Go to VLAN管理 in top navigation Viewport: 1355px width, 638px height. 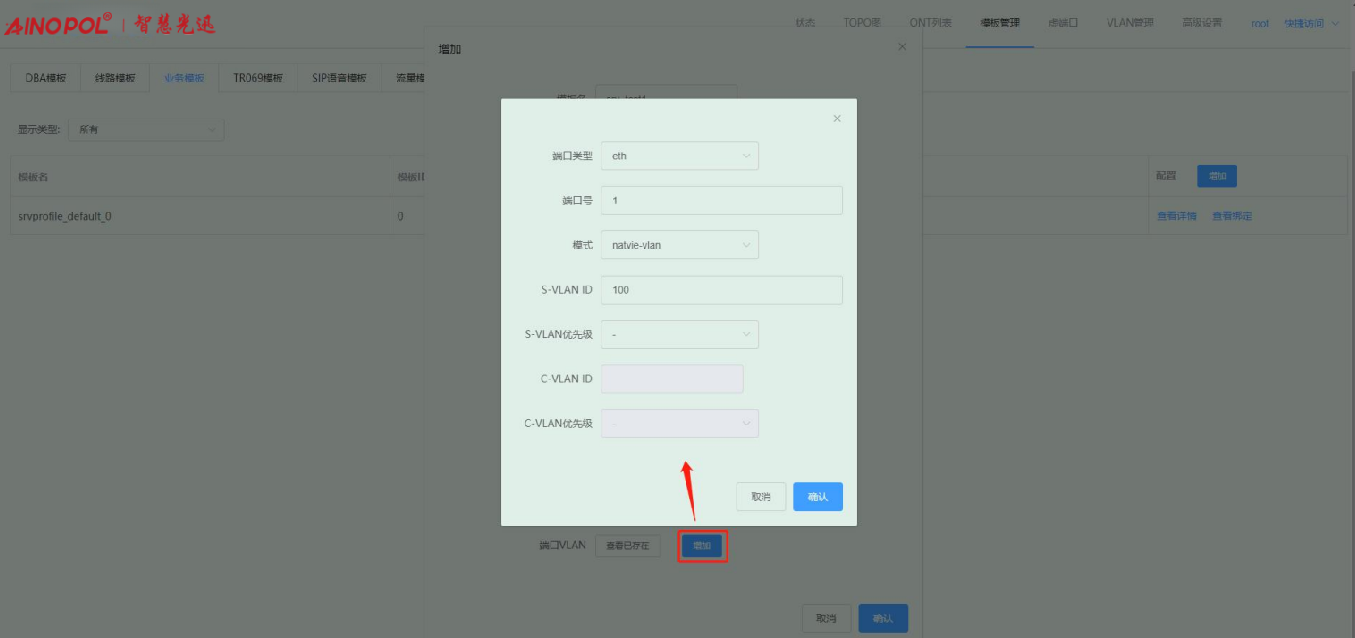[1129, 23]
